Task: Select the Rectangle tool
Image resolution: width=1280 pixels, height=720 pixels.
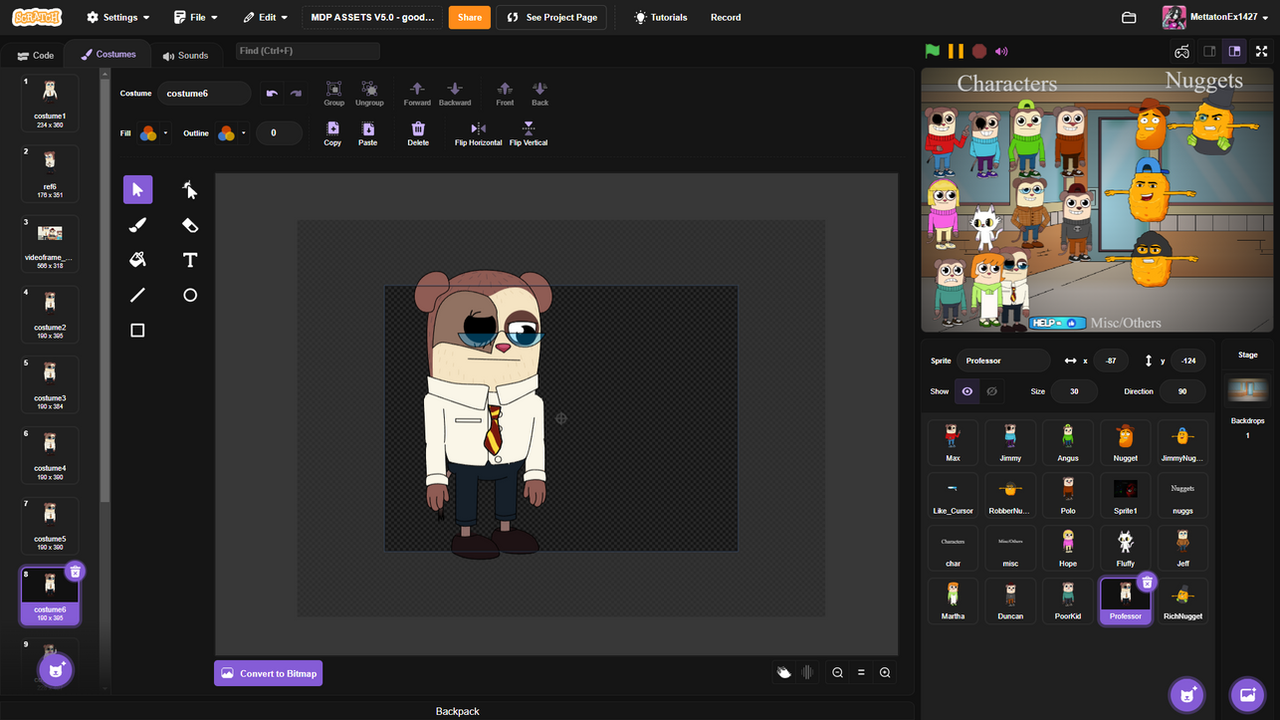Action: coord(138,330)
